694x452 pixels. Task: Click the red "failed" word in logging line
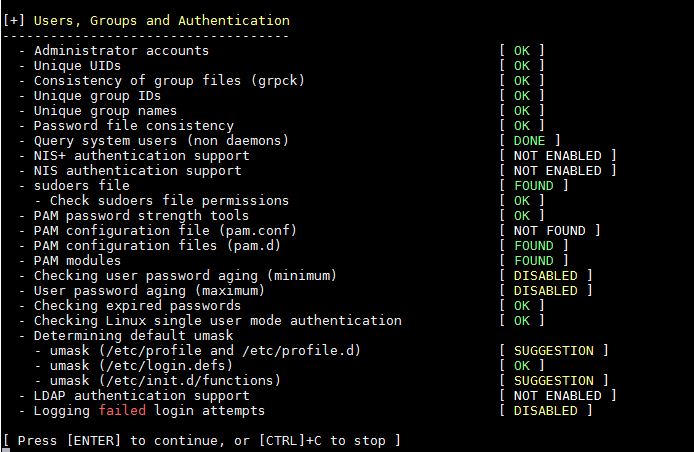pos(122,410)
